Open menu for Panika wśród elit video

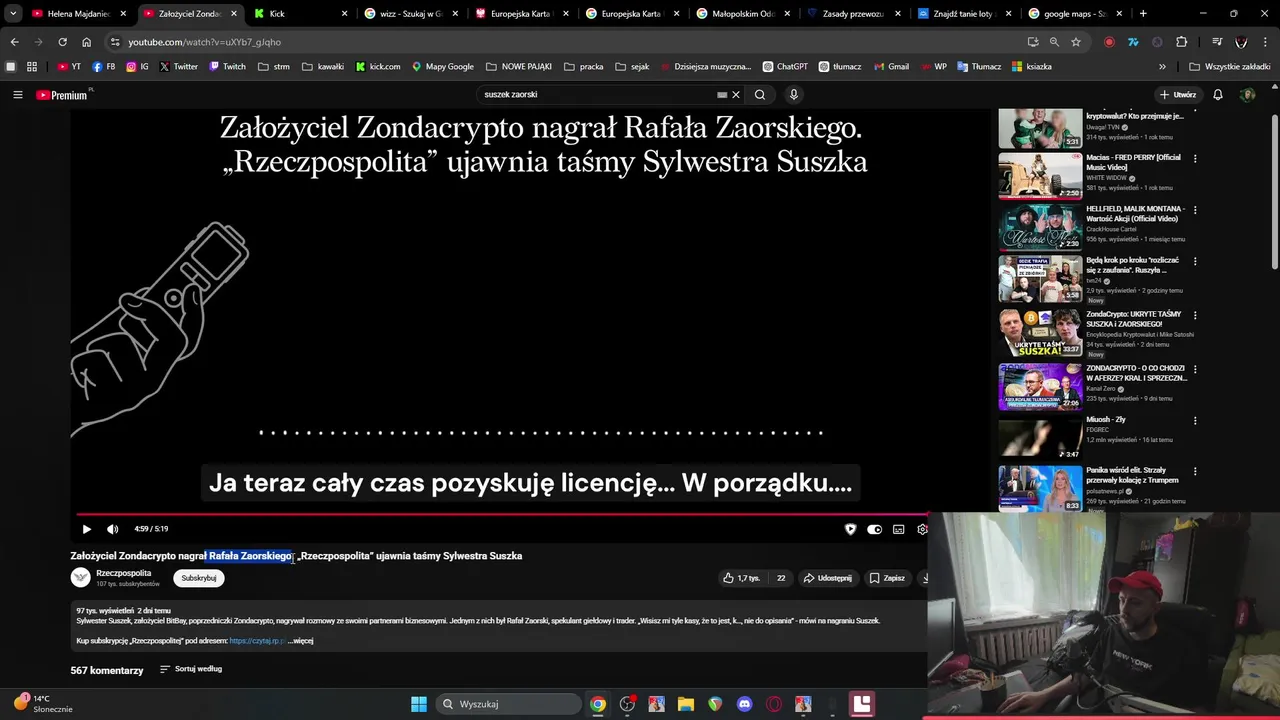tap(1194, 471)
